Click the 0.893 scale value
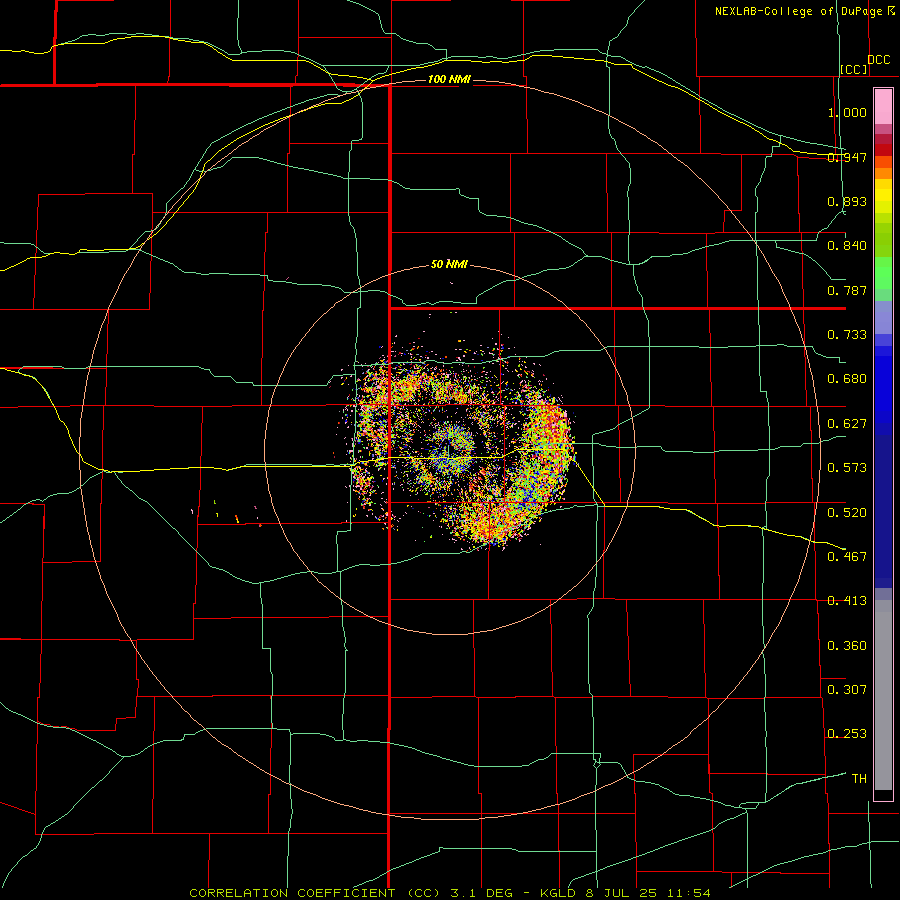This screenshot has width=900, height=900. click(x=847, y=201)
